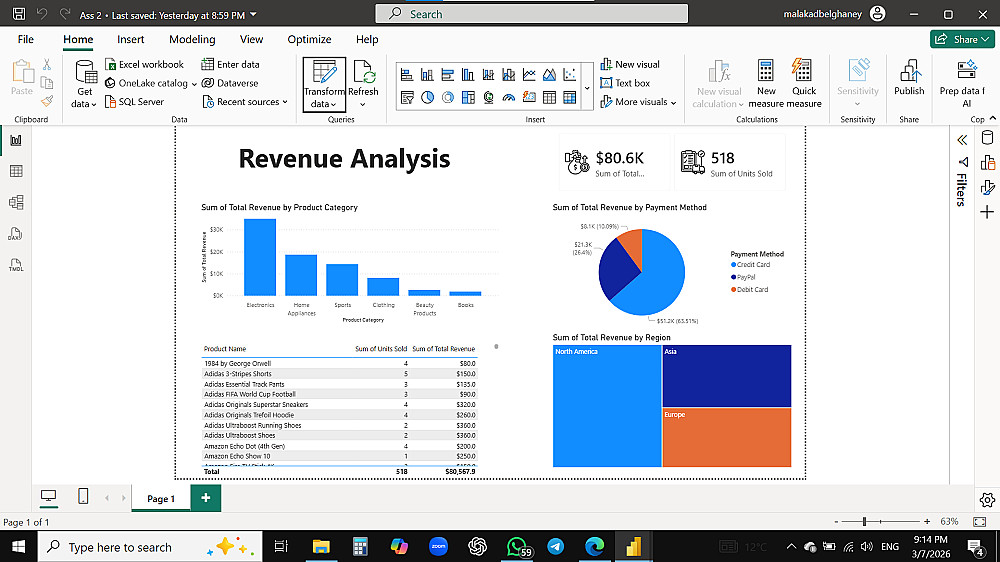
Task: Click the New measure button
Action: [x=766, y=84]
